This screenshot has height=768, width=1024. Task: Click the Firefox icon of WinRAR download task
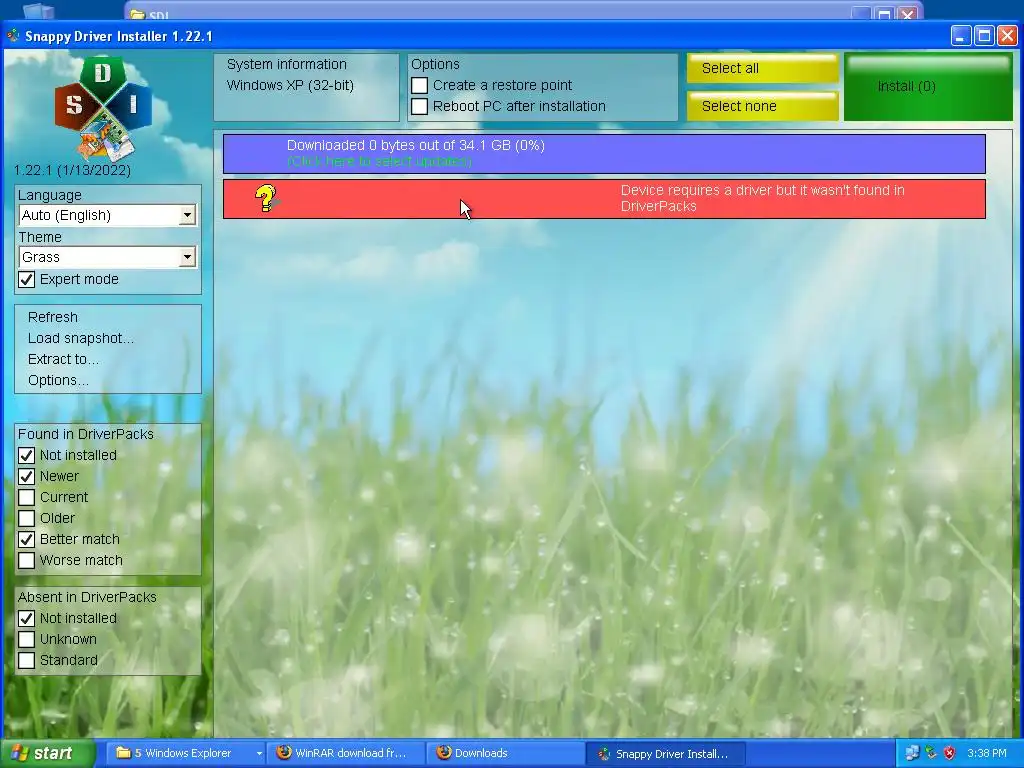[283, 752]
